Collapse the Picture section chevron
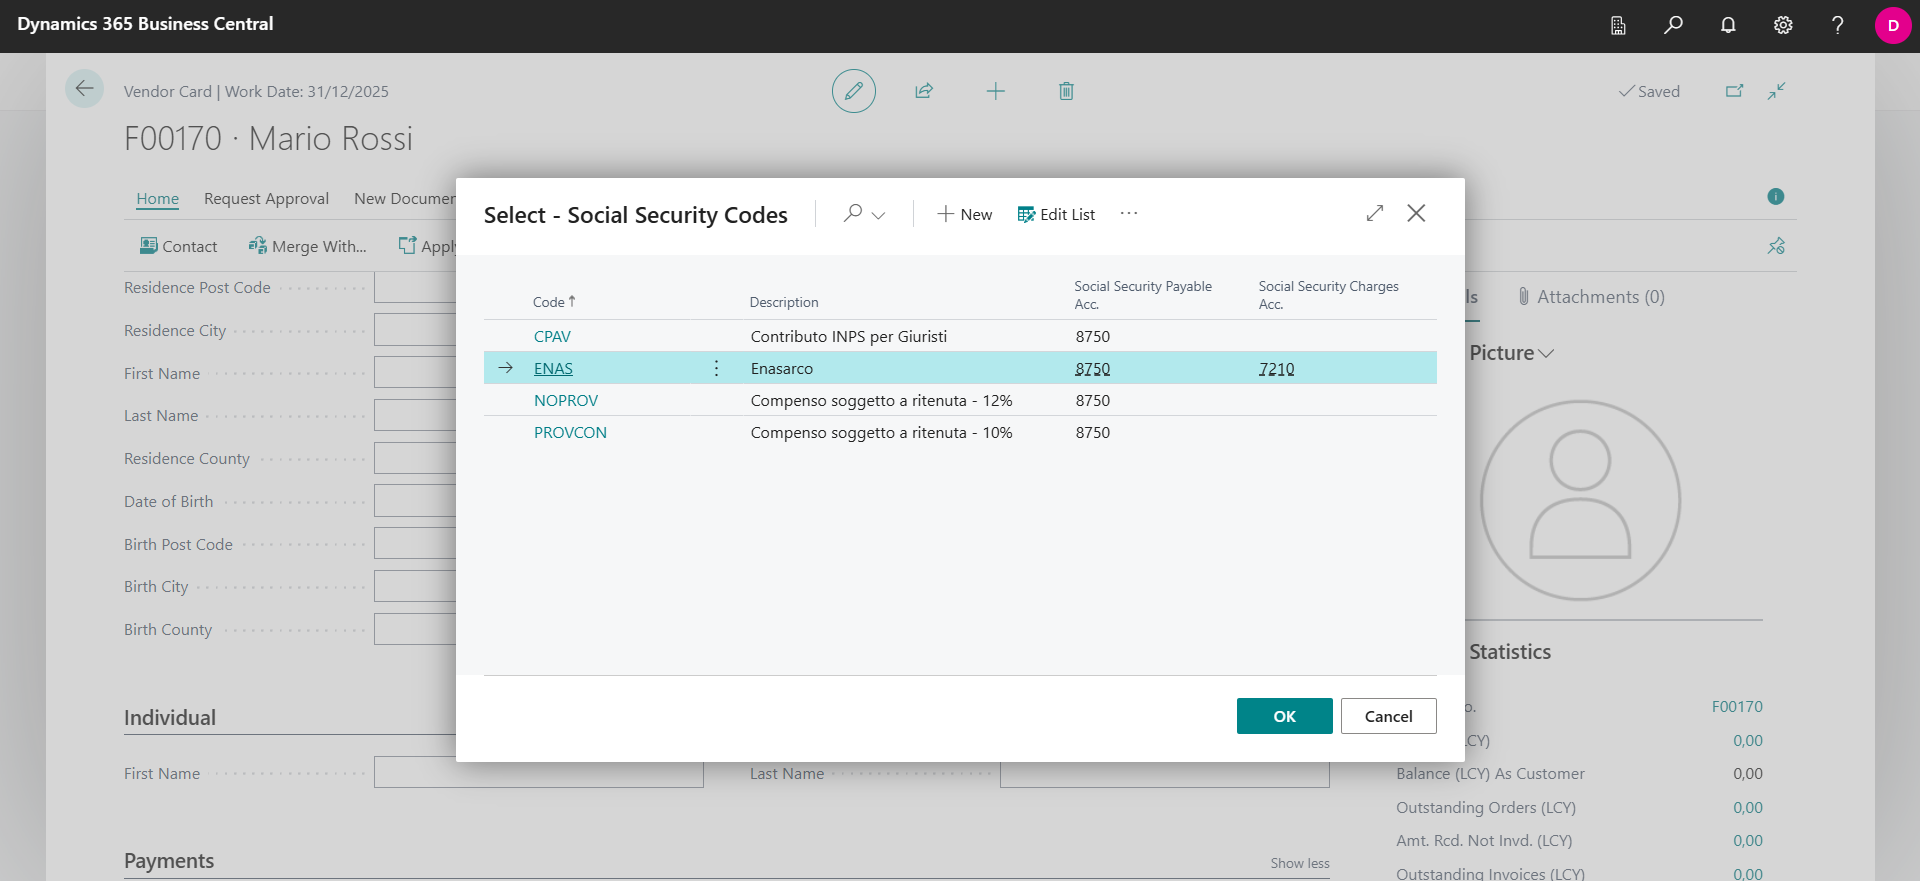1920x881 pixels. click(1546, 354)
